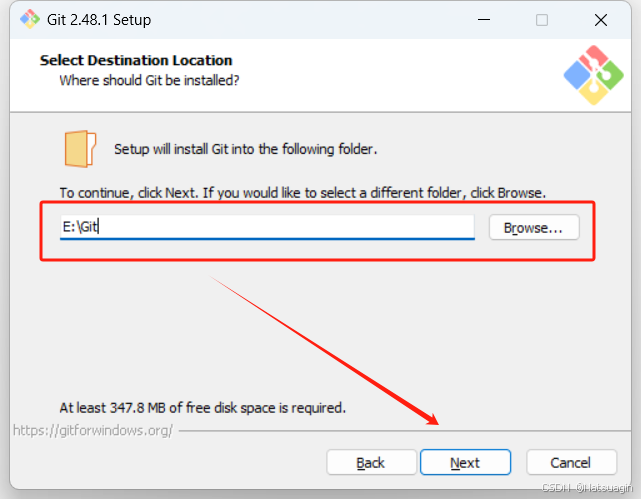Go back with the Back button
641x499 pixels.
371,462
